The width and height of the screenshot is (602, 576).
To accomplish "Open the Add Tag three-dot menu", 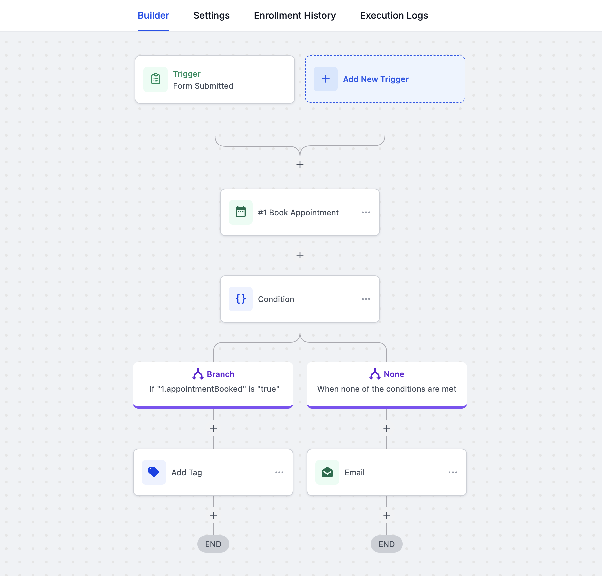I will (x=279, y=472).
